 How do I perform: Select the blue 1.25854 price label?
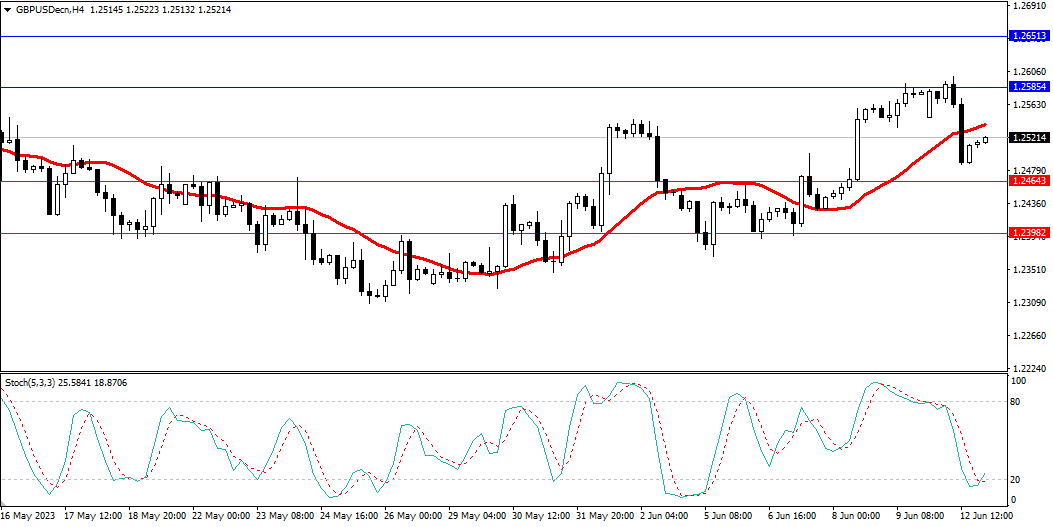pyautogui.click(x=1029, y=87)
